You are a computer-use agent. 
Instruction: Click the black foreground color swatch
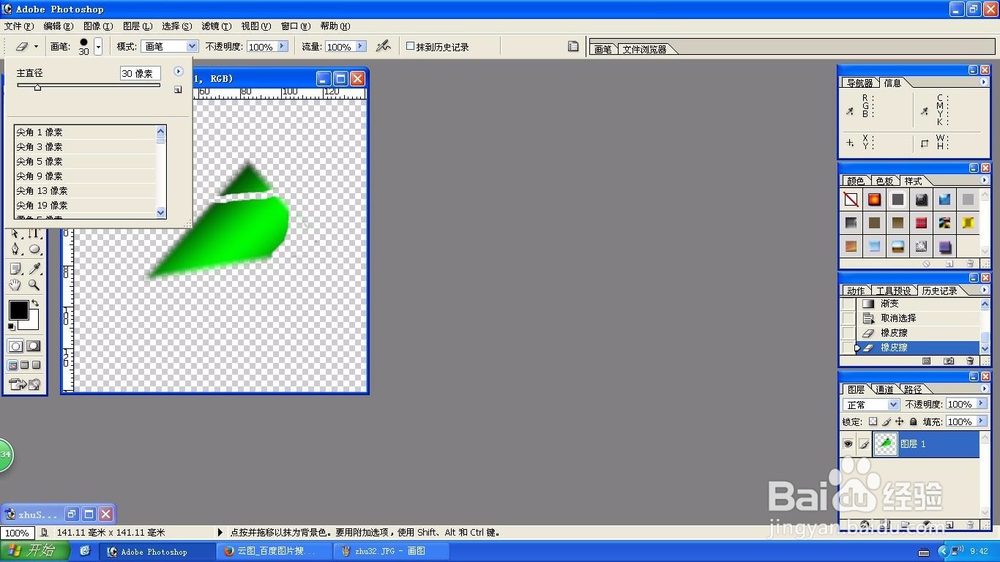18,311
